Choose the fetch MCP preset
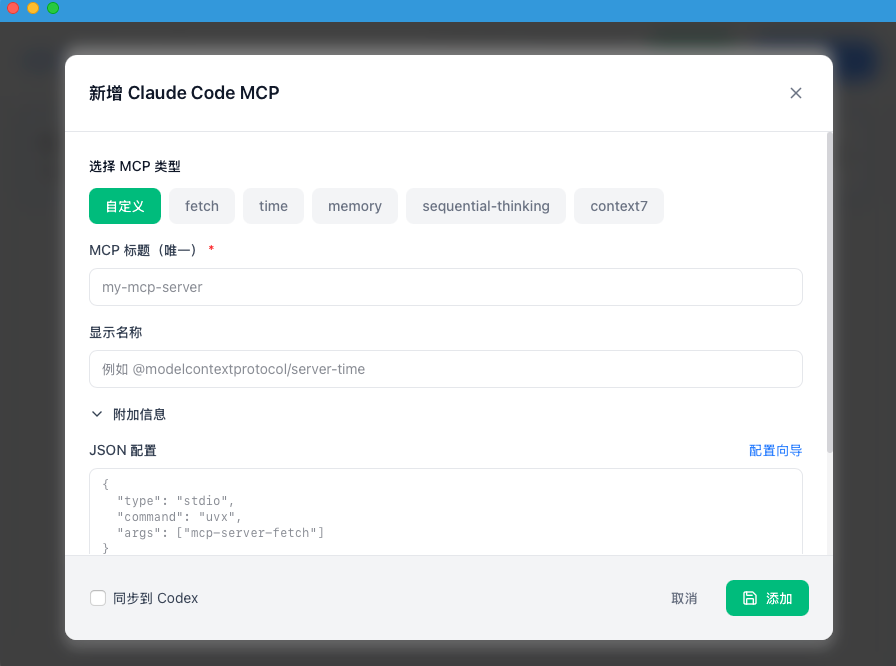The width and height of the screenshot is (896, 666). pos(202,206)
